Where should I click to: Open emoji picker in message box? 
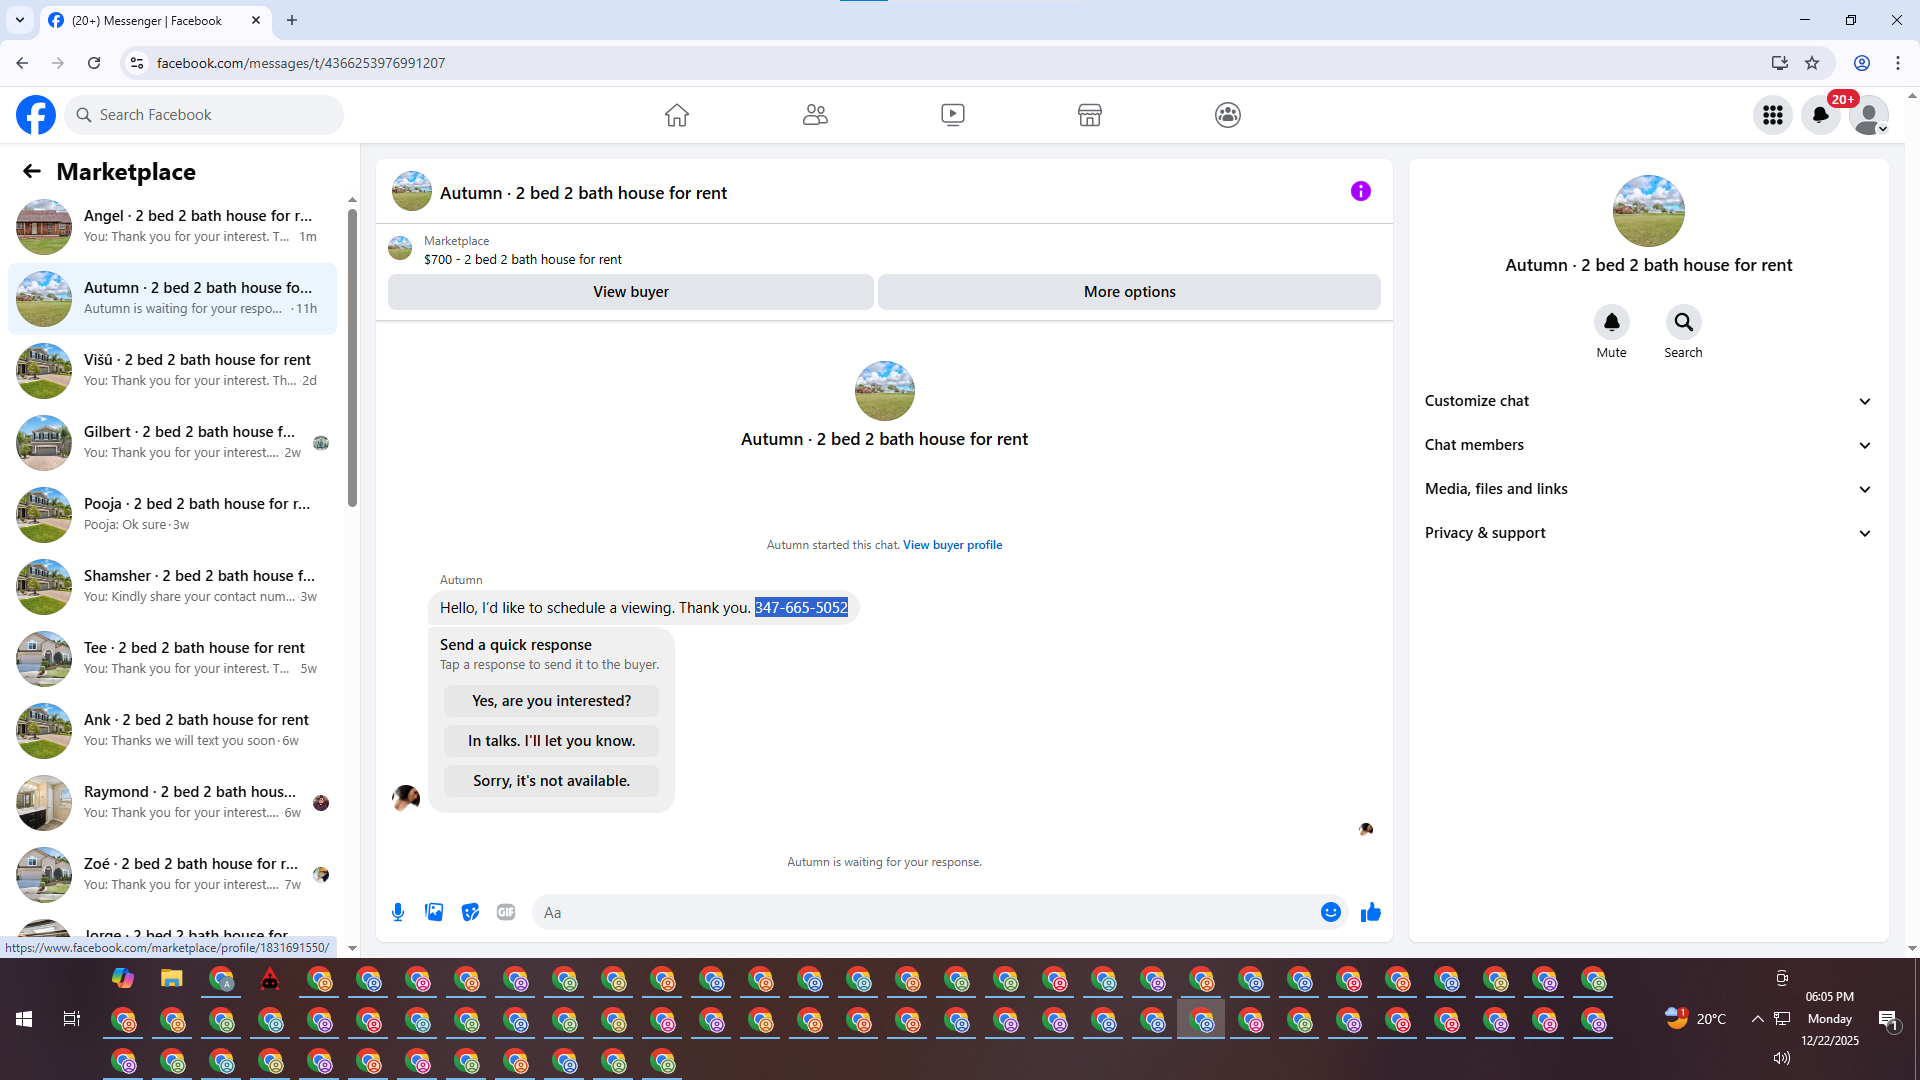(x=1330, y=912)
